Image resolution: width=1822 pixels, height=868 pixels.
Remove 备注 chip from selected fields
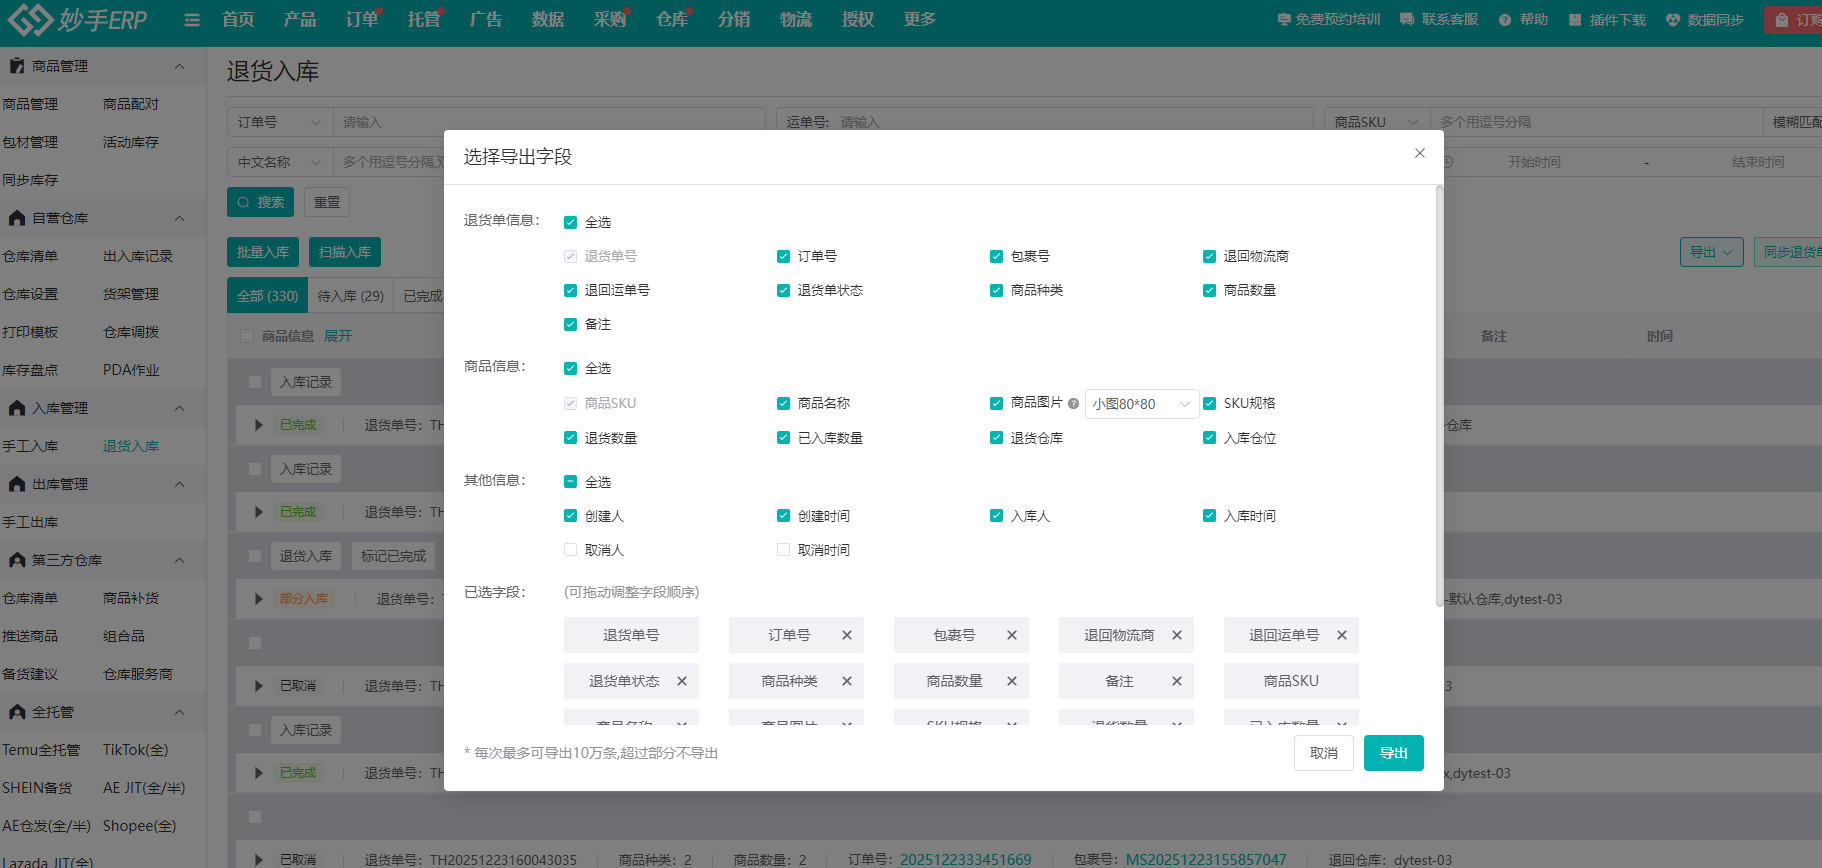[1177, 681]
